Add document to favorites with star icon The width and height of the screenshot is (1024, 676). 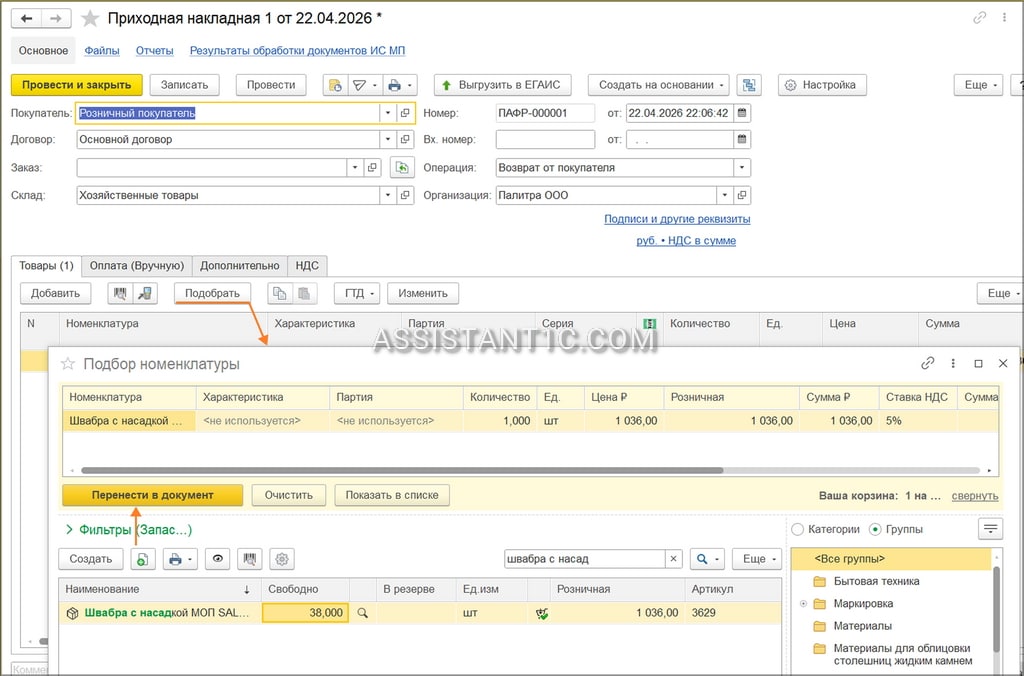pyautogui.click(x=89, y=19)
